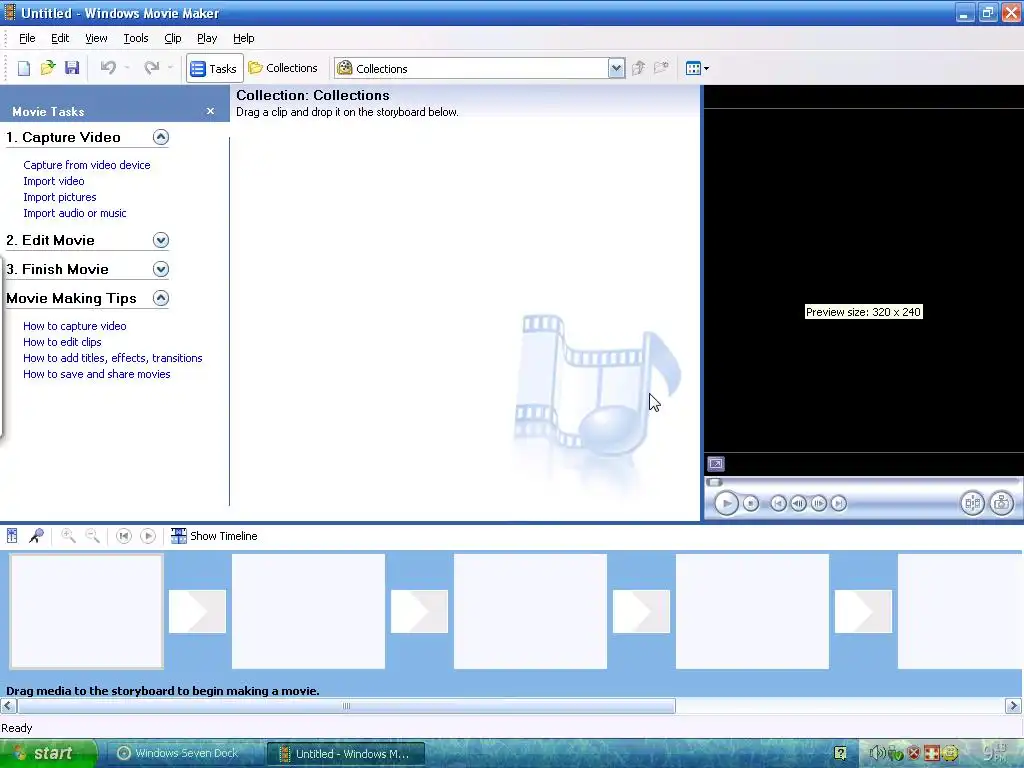Collapse the Movie Making Tips section

pyautogui.click(x=161, y=298)
